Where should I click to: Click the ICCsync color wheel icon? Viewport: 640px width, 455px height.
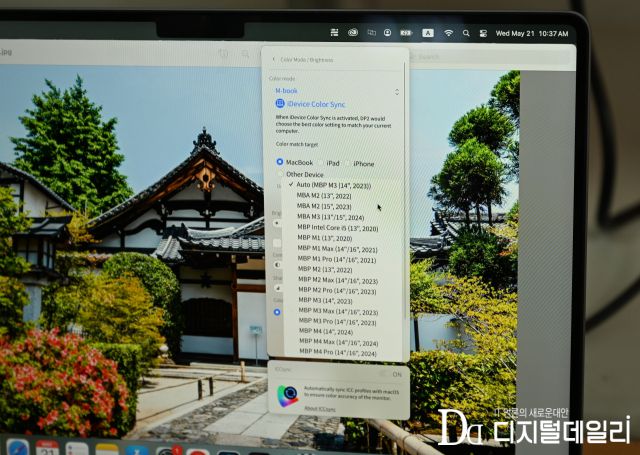289,397
